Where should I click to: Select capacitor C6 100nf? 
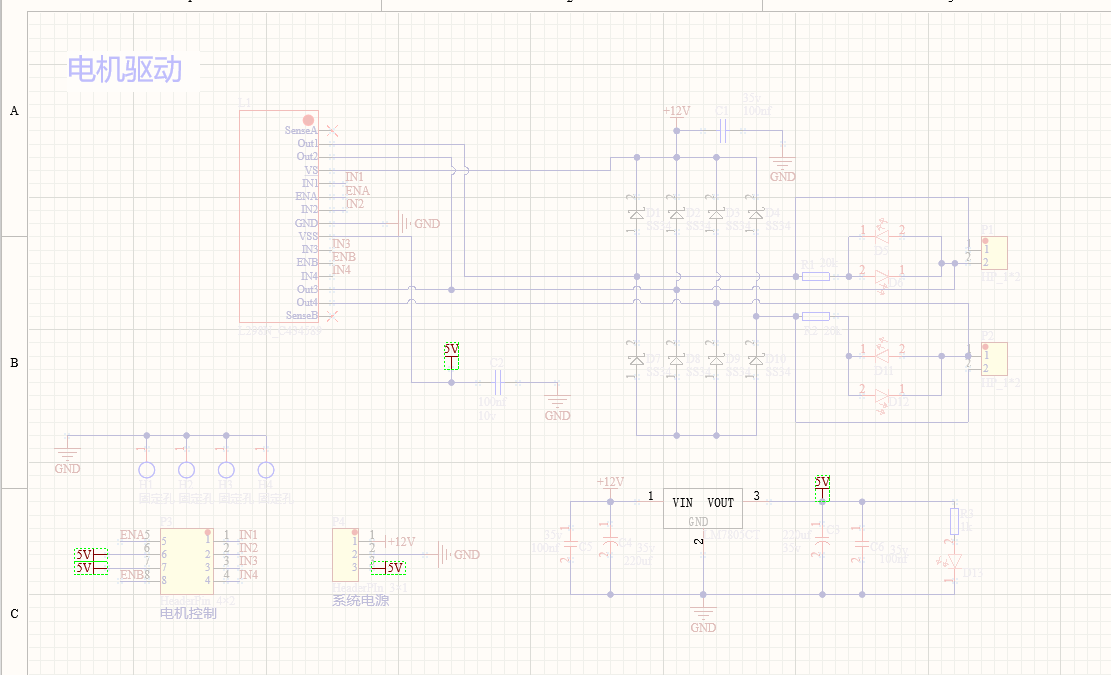point(862,544)
